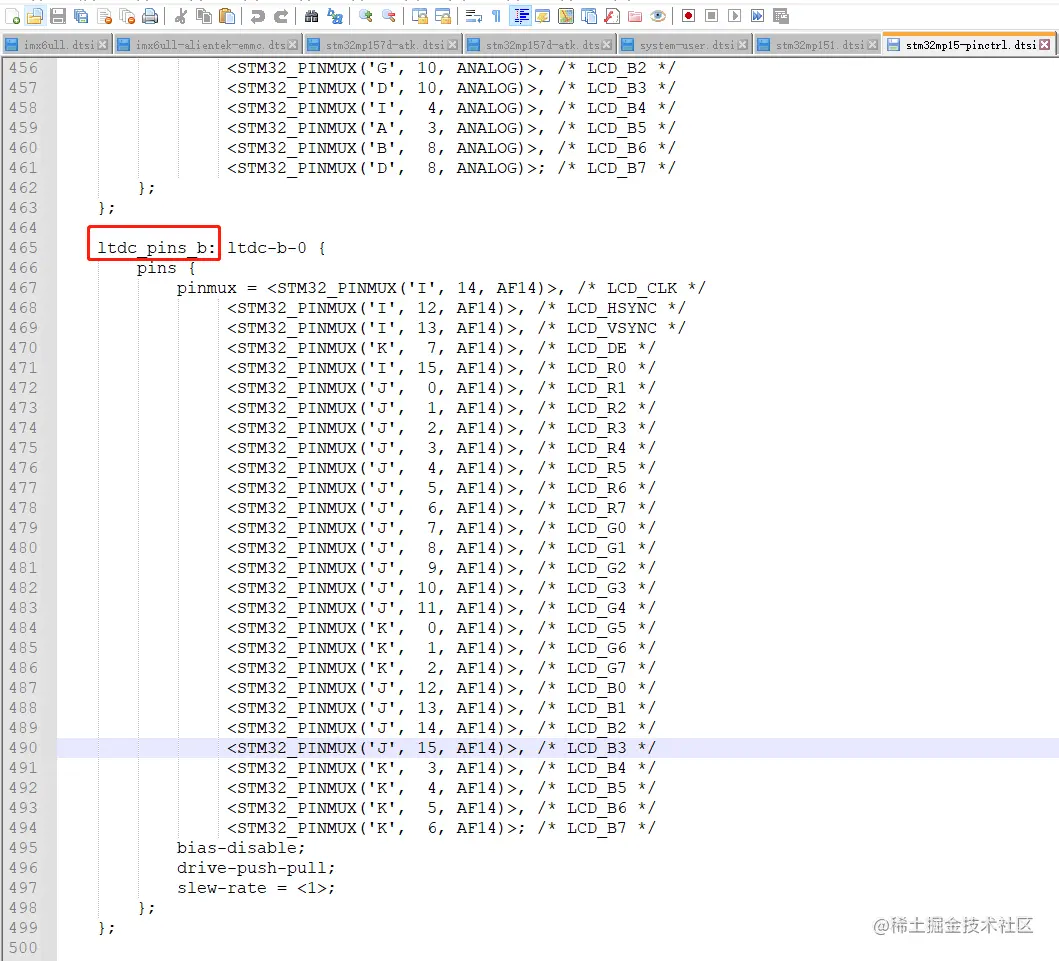Open the Document Map panel
Screen dimensions: 1059x961
click(x=566, y=16)
